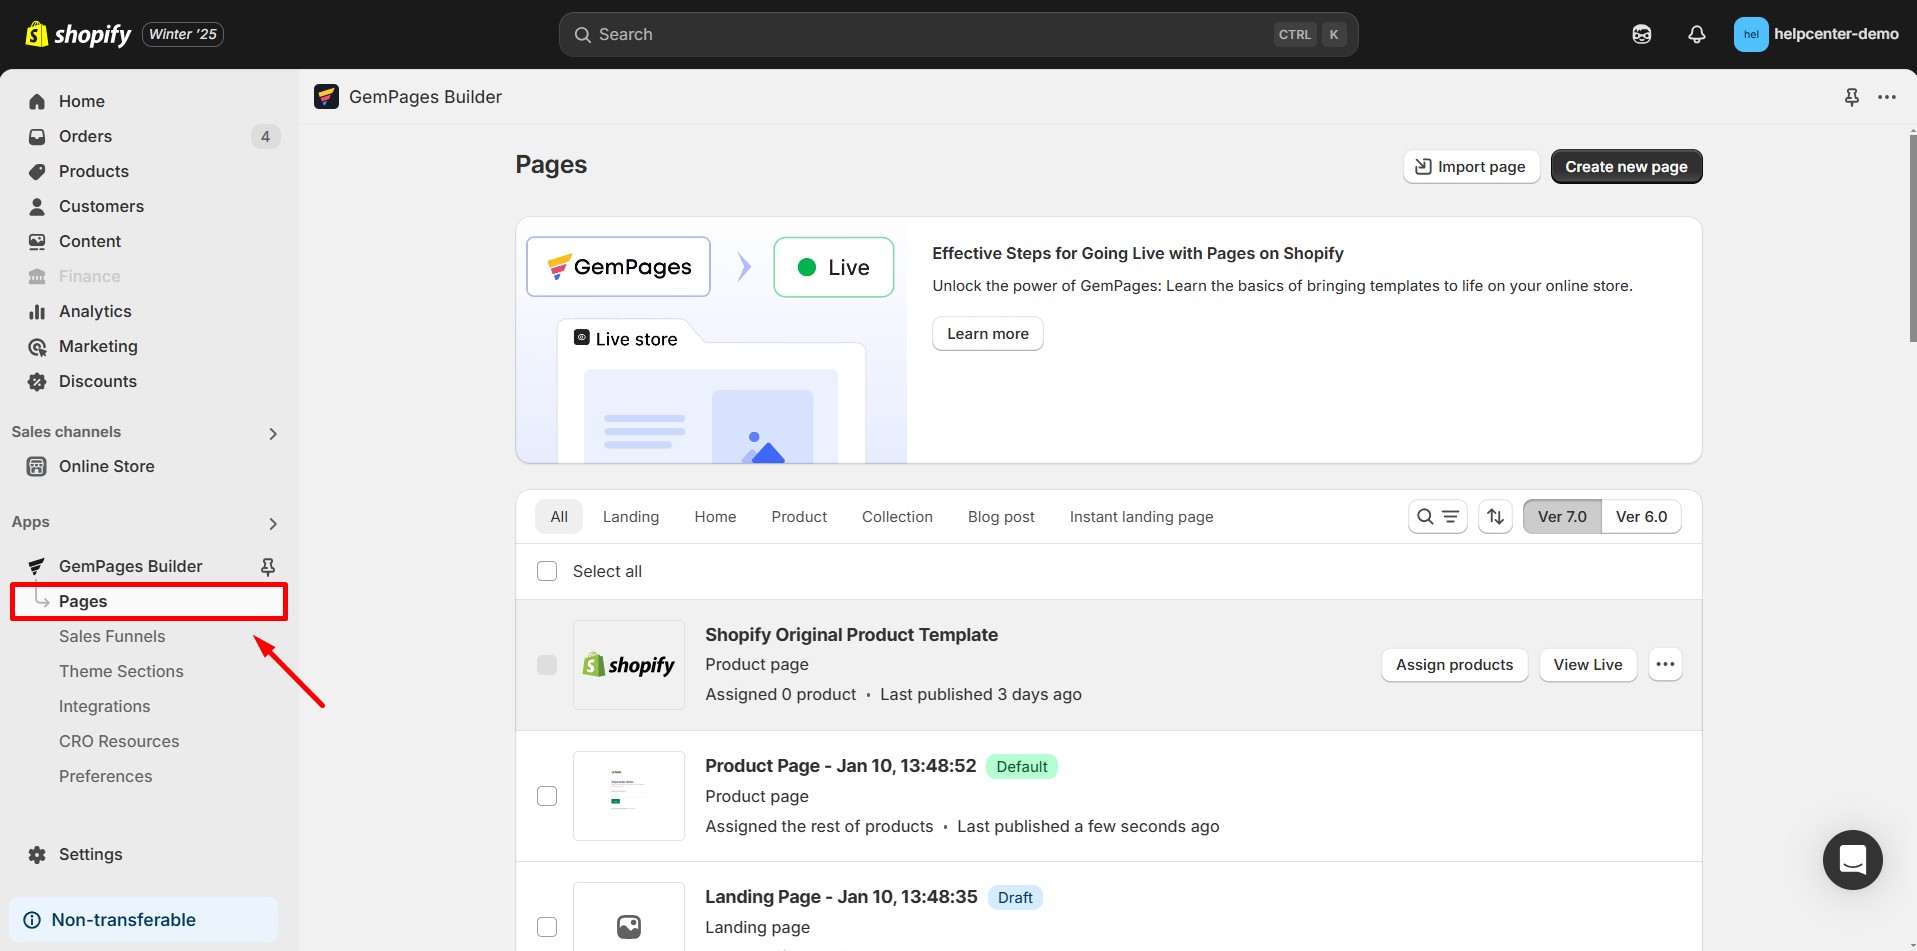Switch to Ver 6.0 pages
The height and width of the screenshot is (951, 1917).
(1641, 517)
